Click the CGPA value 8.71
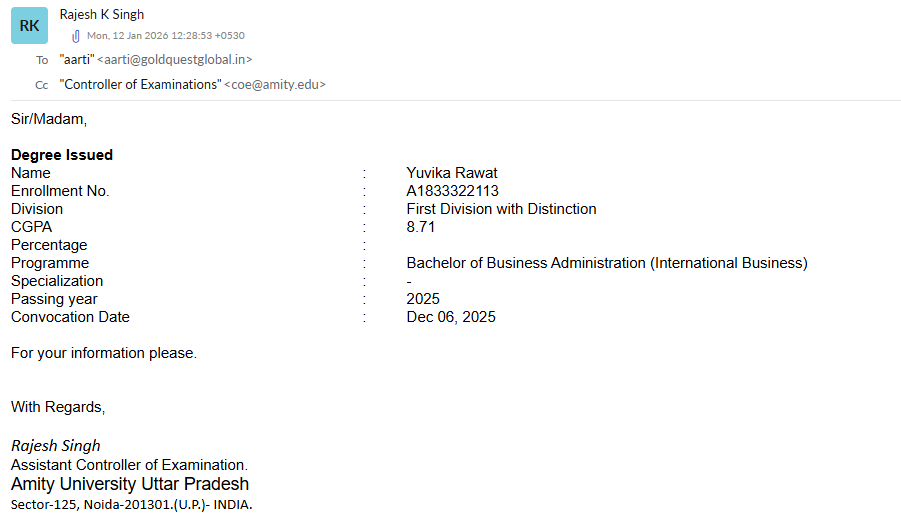This screenshot has width=901, height=526. (421, 227)
